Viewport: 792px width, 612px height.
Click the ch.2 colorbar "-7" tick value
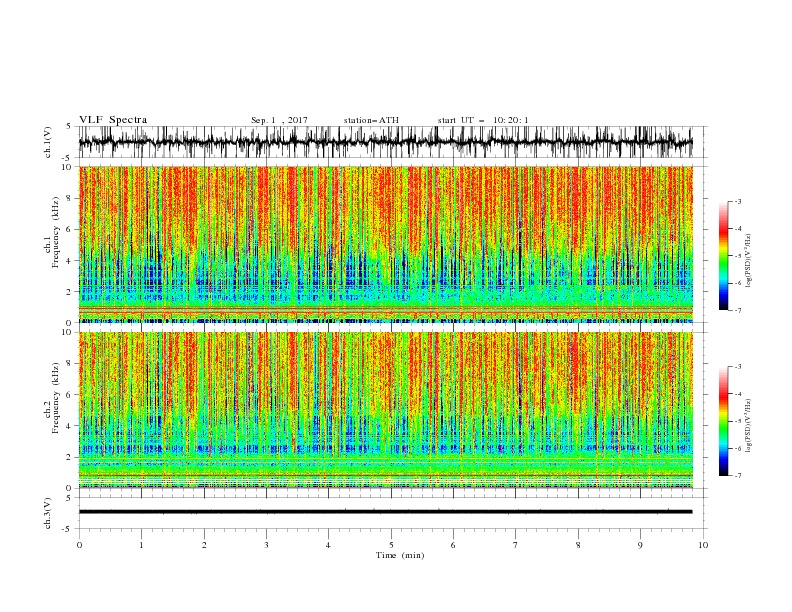click(x=737, y=476)
